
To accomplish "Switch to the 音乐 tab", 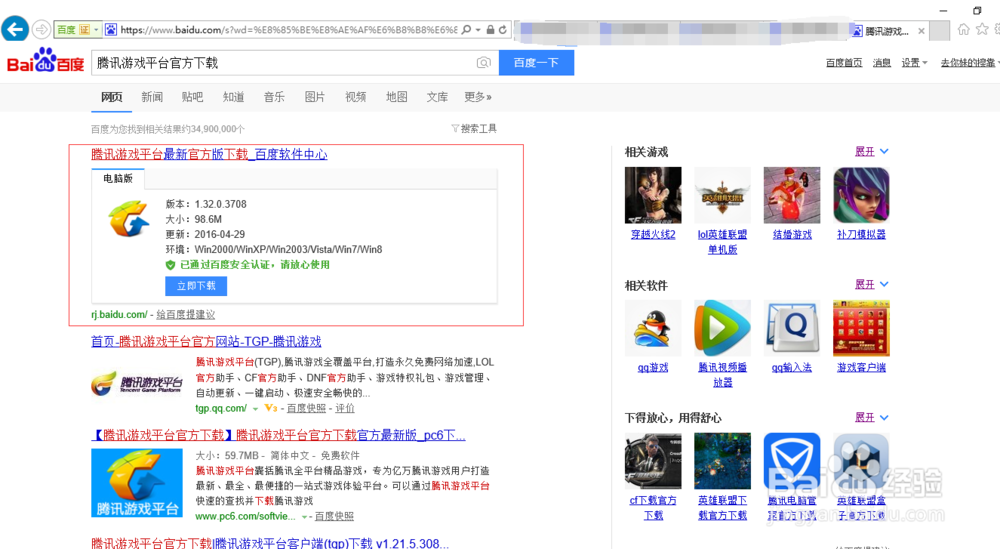I will (274, 97).
